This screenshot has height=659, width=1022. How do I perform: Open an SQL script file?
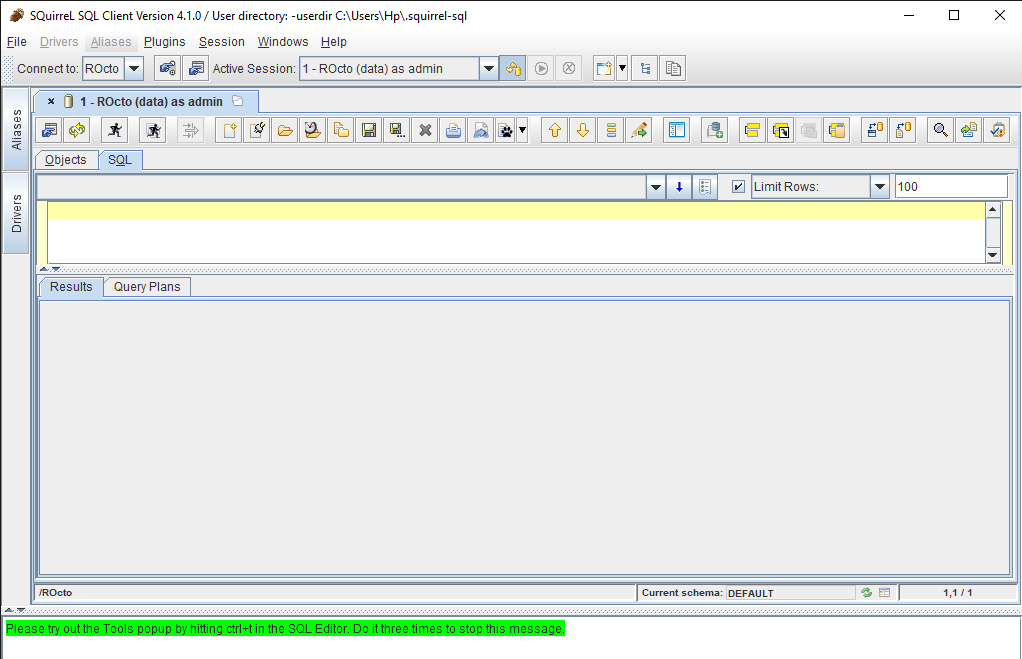284,129
